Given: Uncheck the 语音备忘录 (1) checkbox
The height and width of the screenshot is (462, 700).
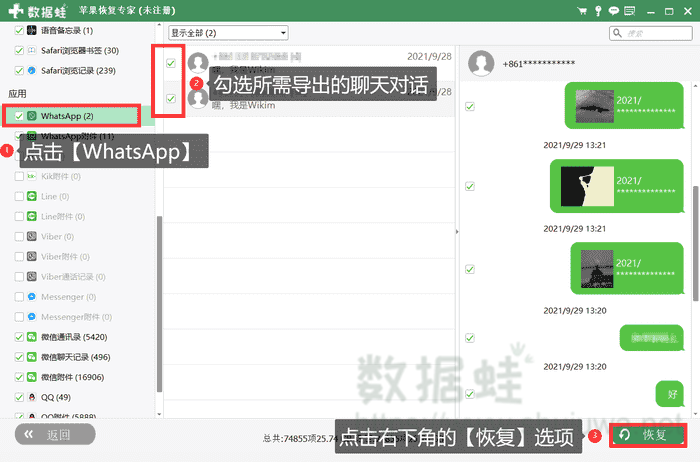Looking at the screenshot, I should (19, 30).
